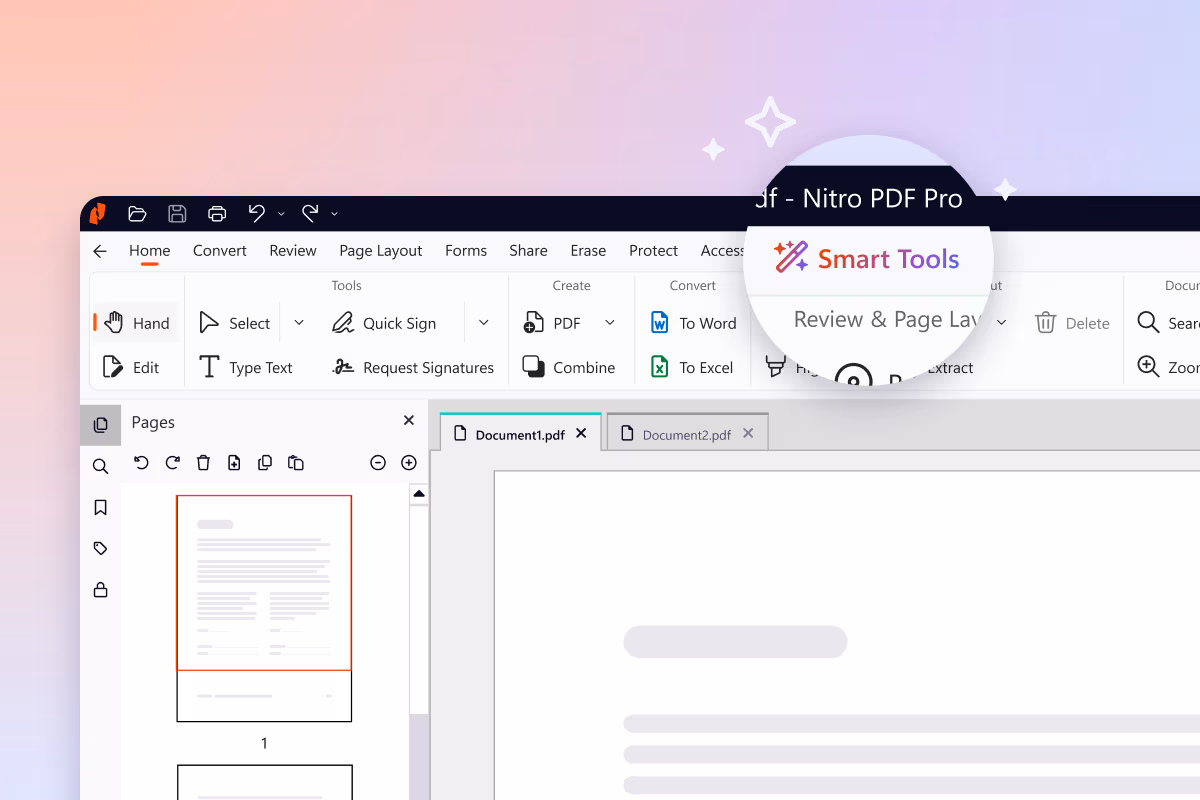
Task: Pick the Select tool
Action: point(235,323)
